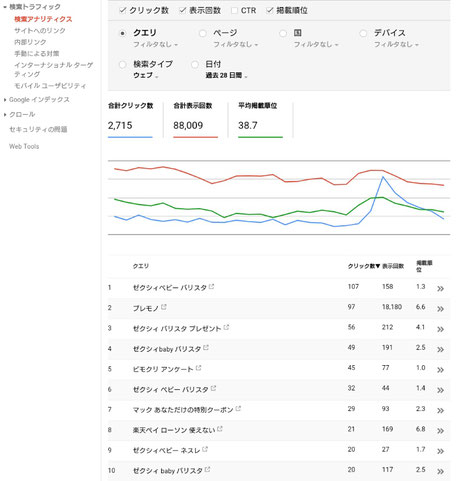The height and width of the screenshot is (481, 471).
Task: Click double-arrow icon for マック クーポン row
Action: tap(440, 411)
